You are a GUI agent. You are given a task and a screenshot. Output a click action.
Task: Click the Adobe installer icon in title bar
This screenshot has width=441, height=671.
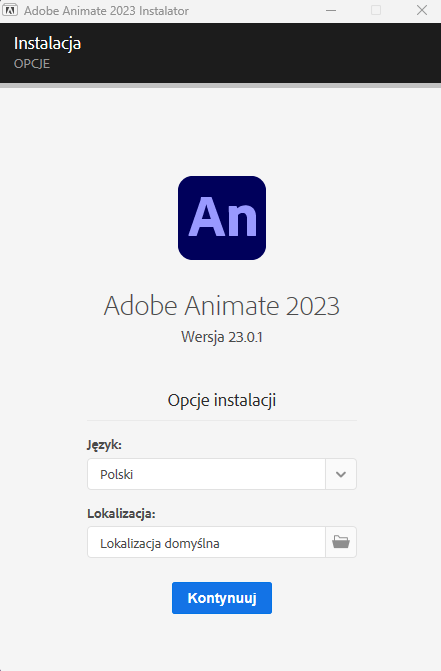pos(10,10)
